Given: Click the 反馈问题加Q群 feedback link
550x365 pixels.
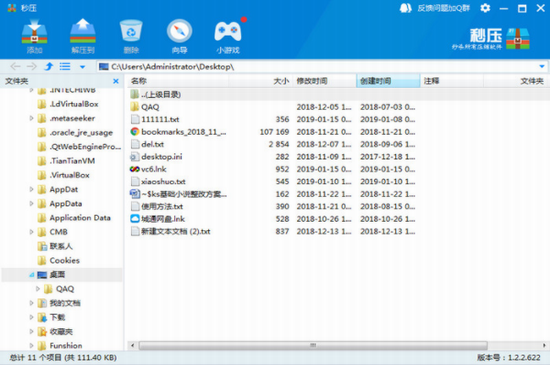Looking at the screenshot, I should [443, 8].
